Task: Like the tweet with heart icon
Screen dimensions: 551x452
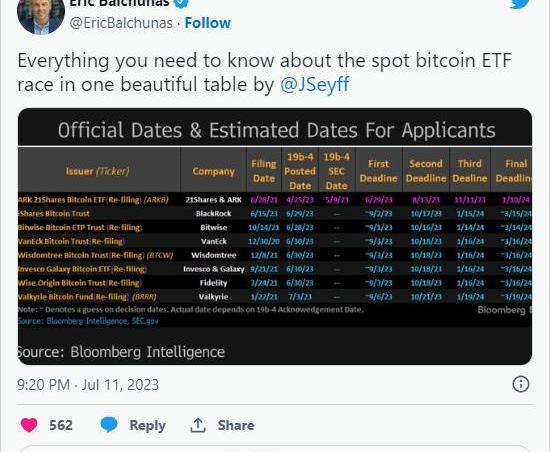Action: point(29,425)
